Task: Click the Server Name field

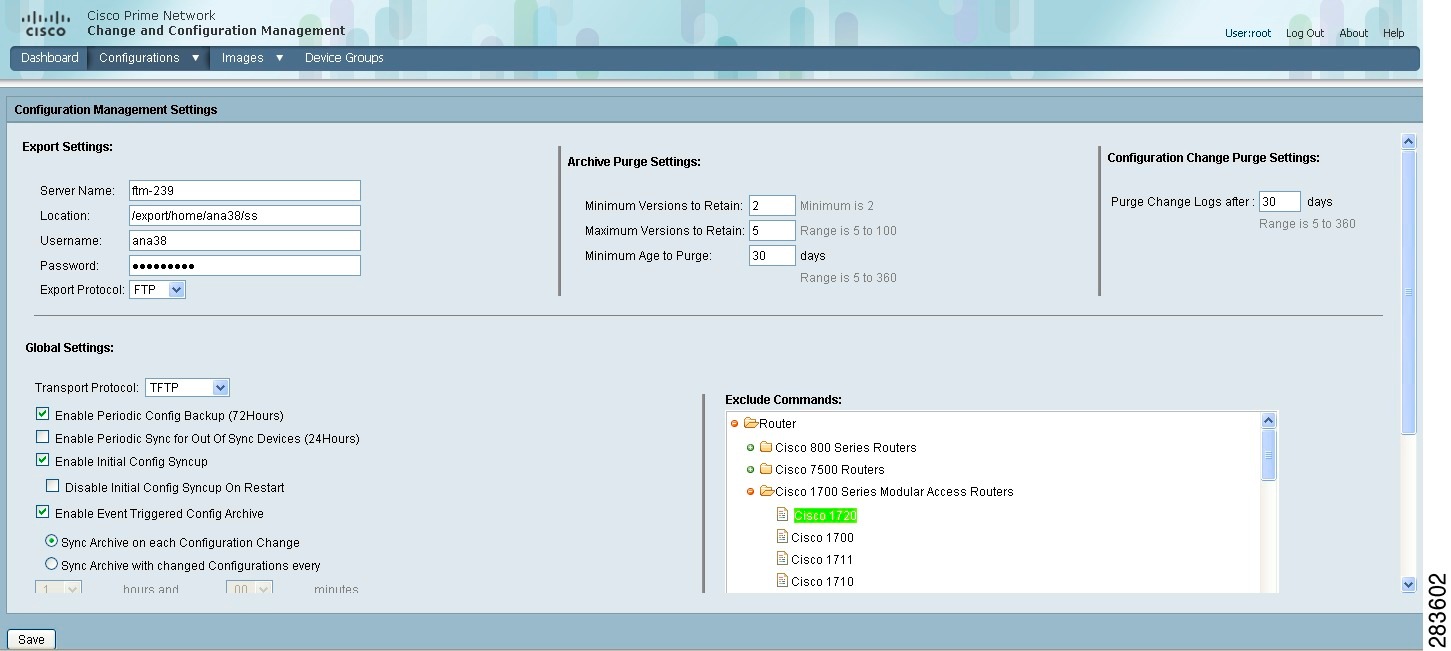Action: point(244,190)
